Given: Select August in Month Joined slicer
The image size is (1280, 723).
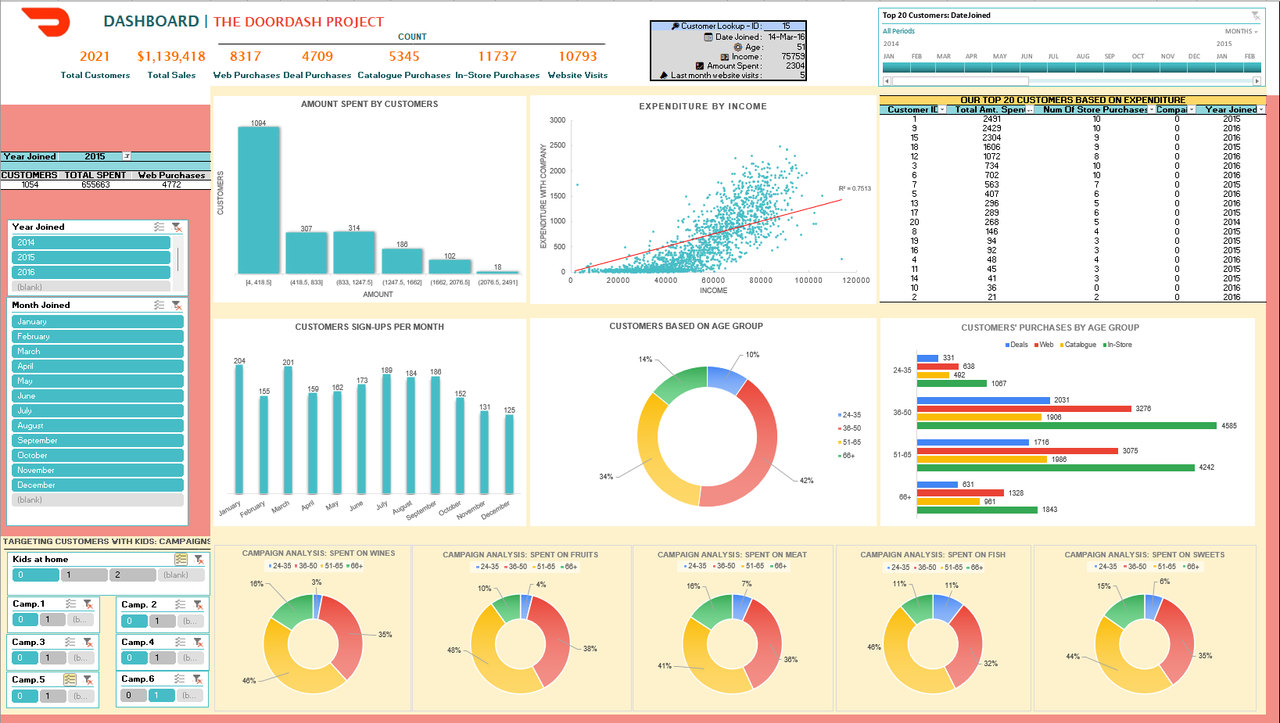Looking at the screenshot, I should point(98,425).
